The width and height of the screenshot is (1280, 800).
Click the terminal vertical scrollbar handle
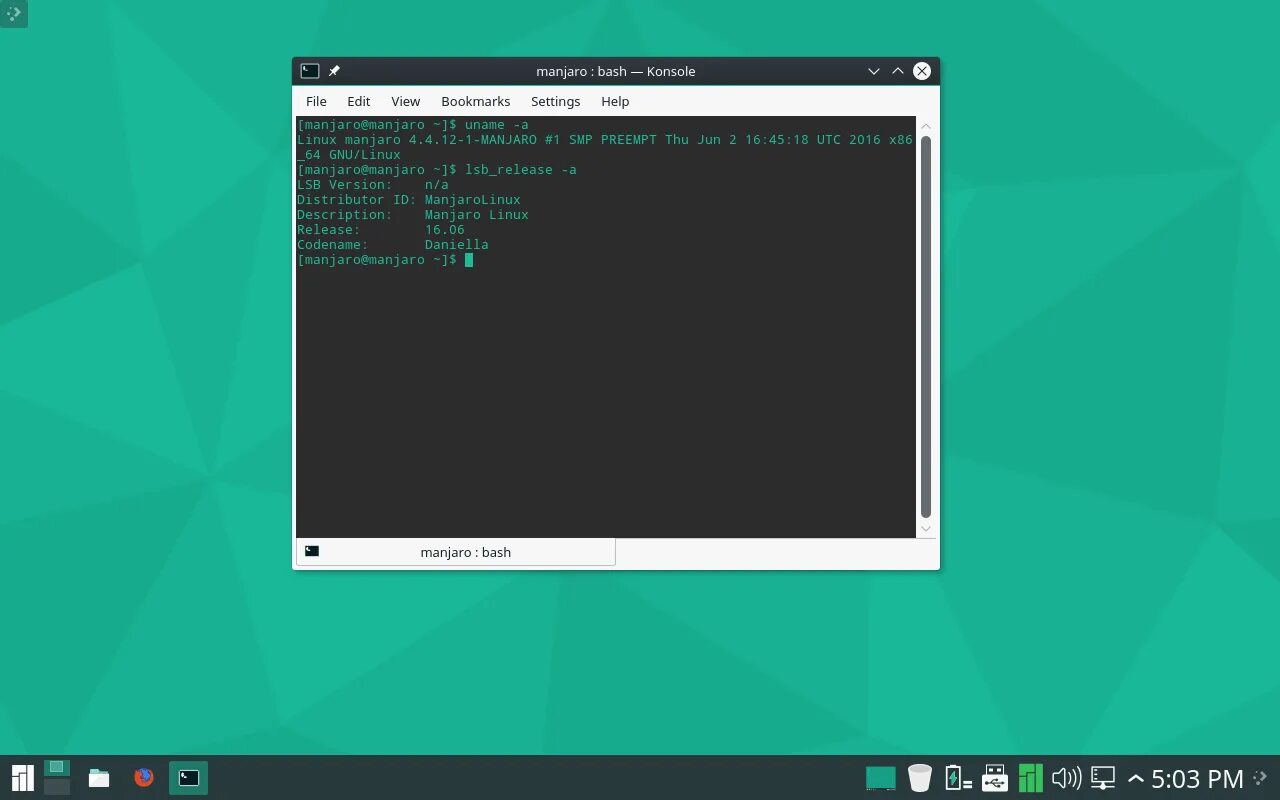tap(925, 327)
